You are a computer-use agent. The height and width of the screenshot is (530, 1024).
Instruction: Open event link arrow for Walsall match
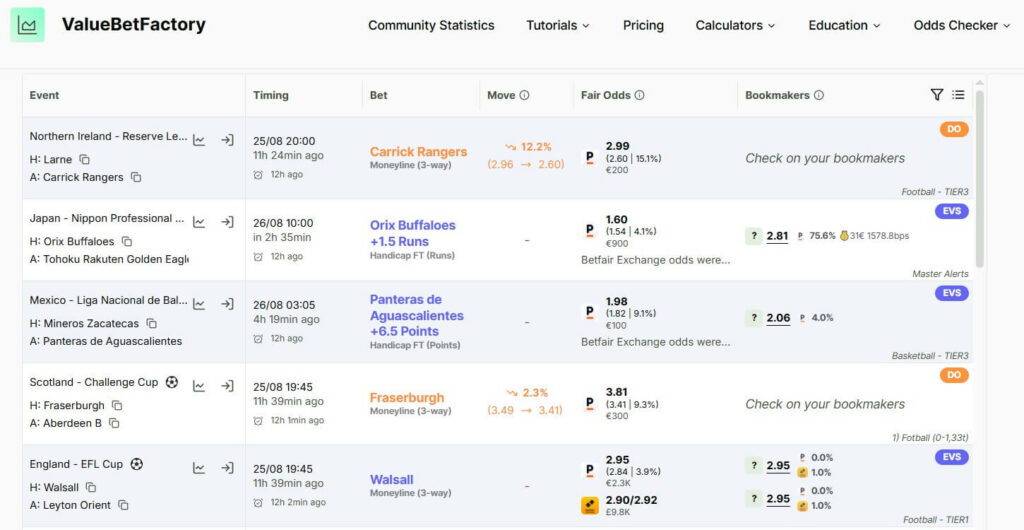tap(227, 468)
